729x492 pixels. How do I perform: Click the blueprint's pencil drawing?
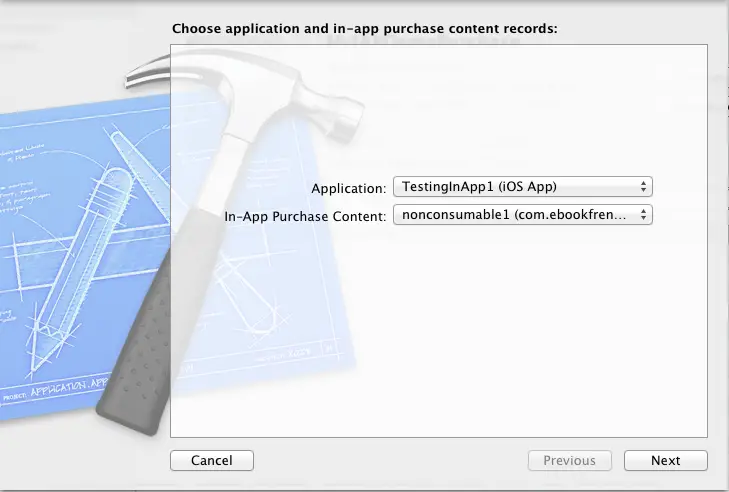click(80, 250)
